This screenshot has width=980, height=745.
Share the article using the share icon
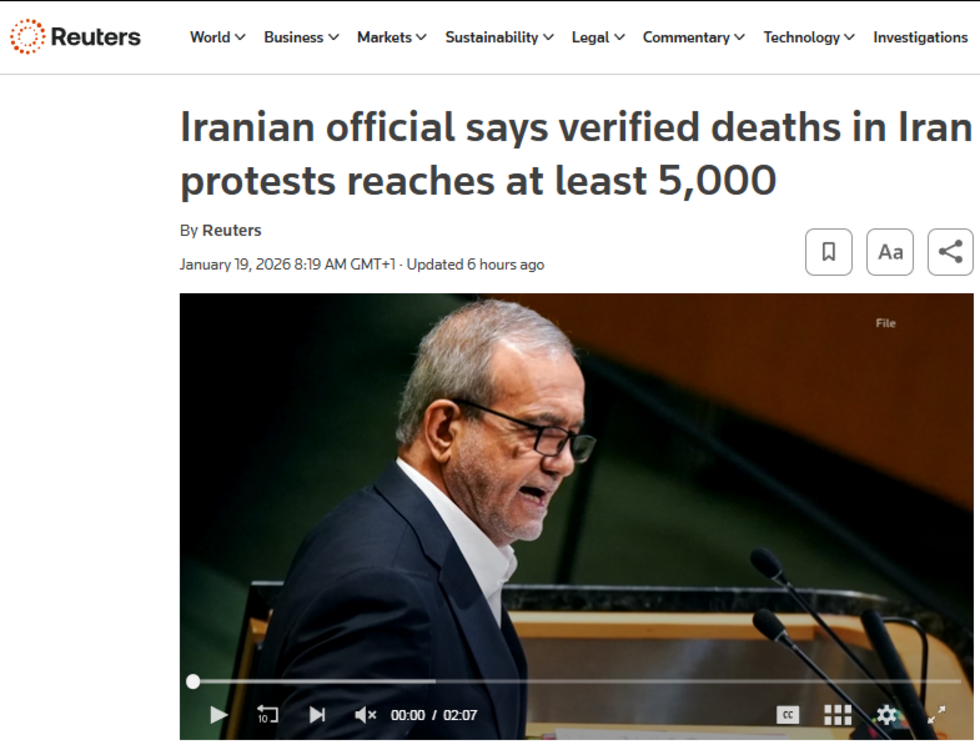point(950,252)
